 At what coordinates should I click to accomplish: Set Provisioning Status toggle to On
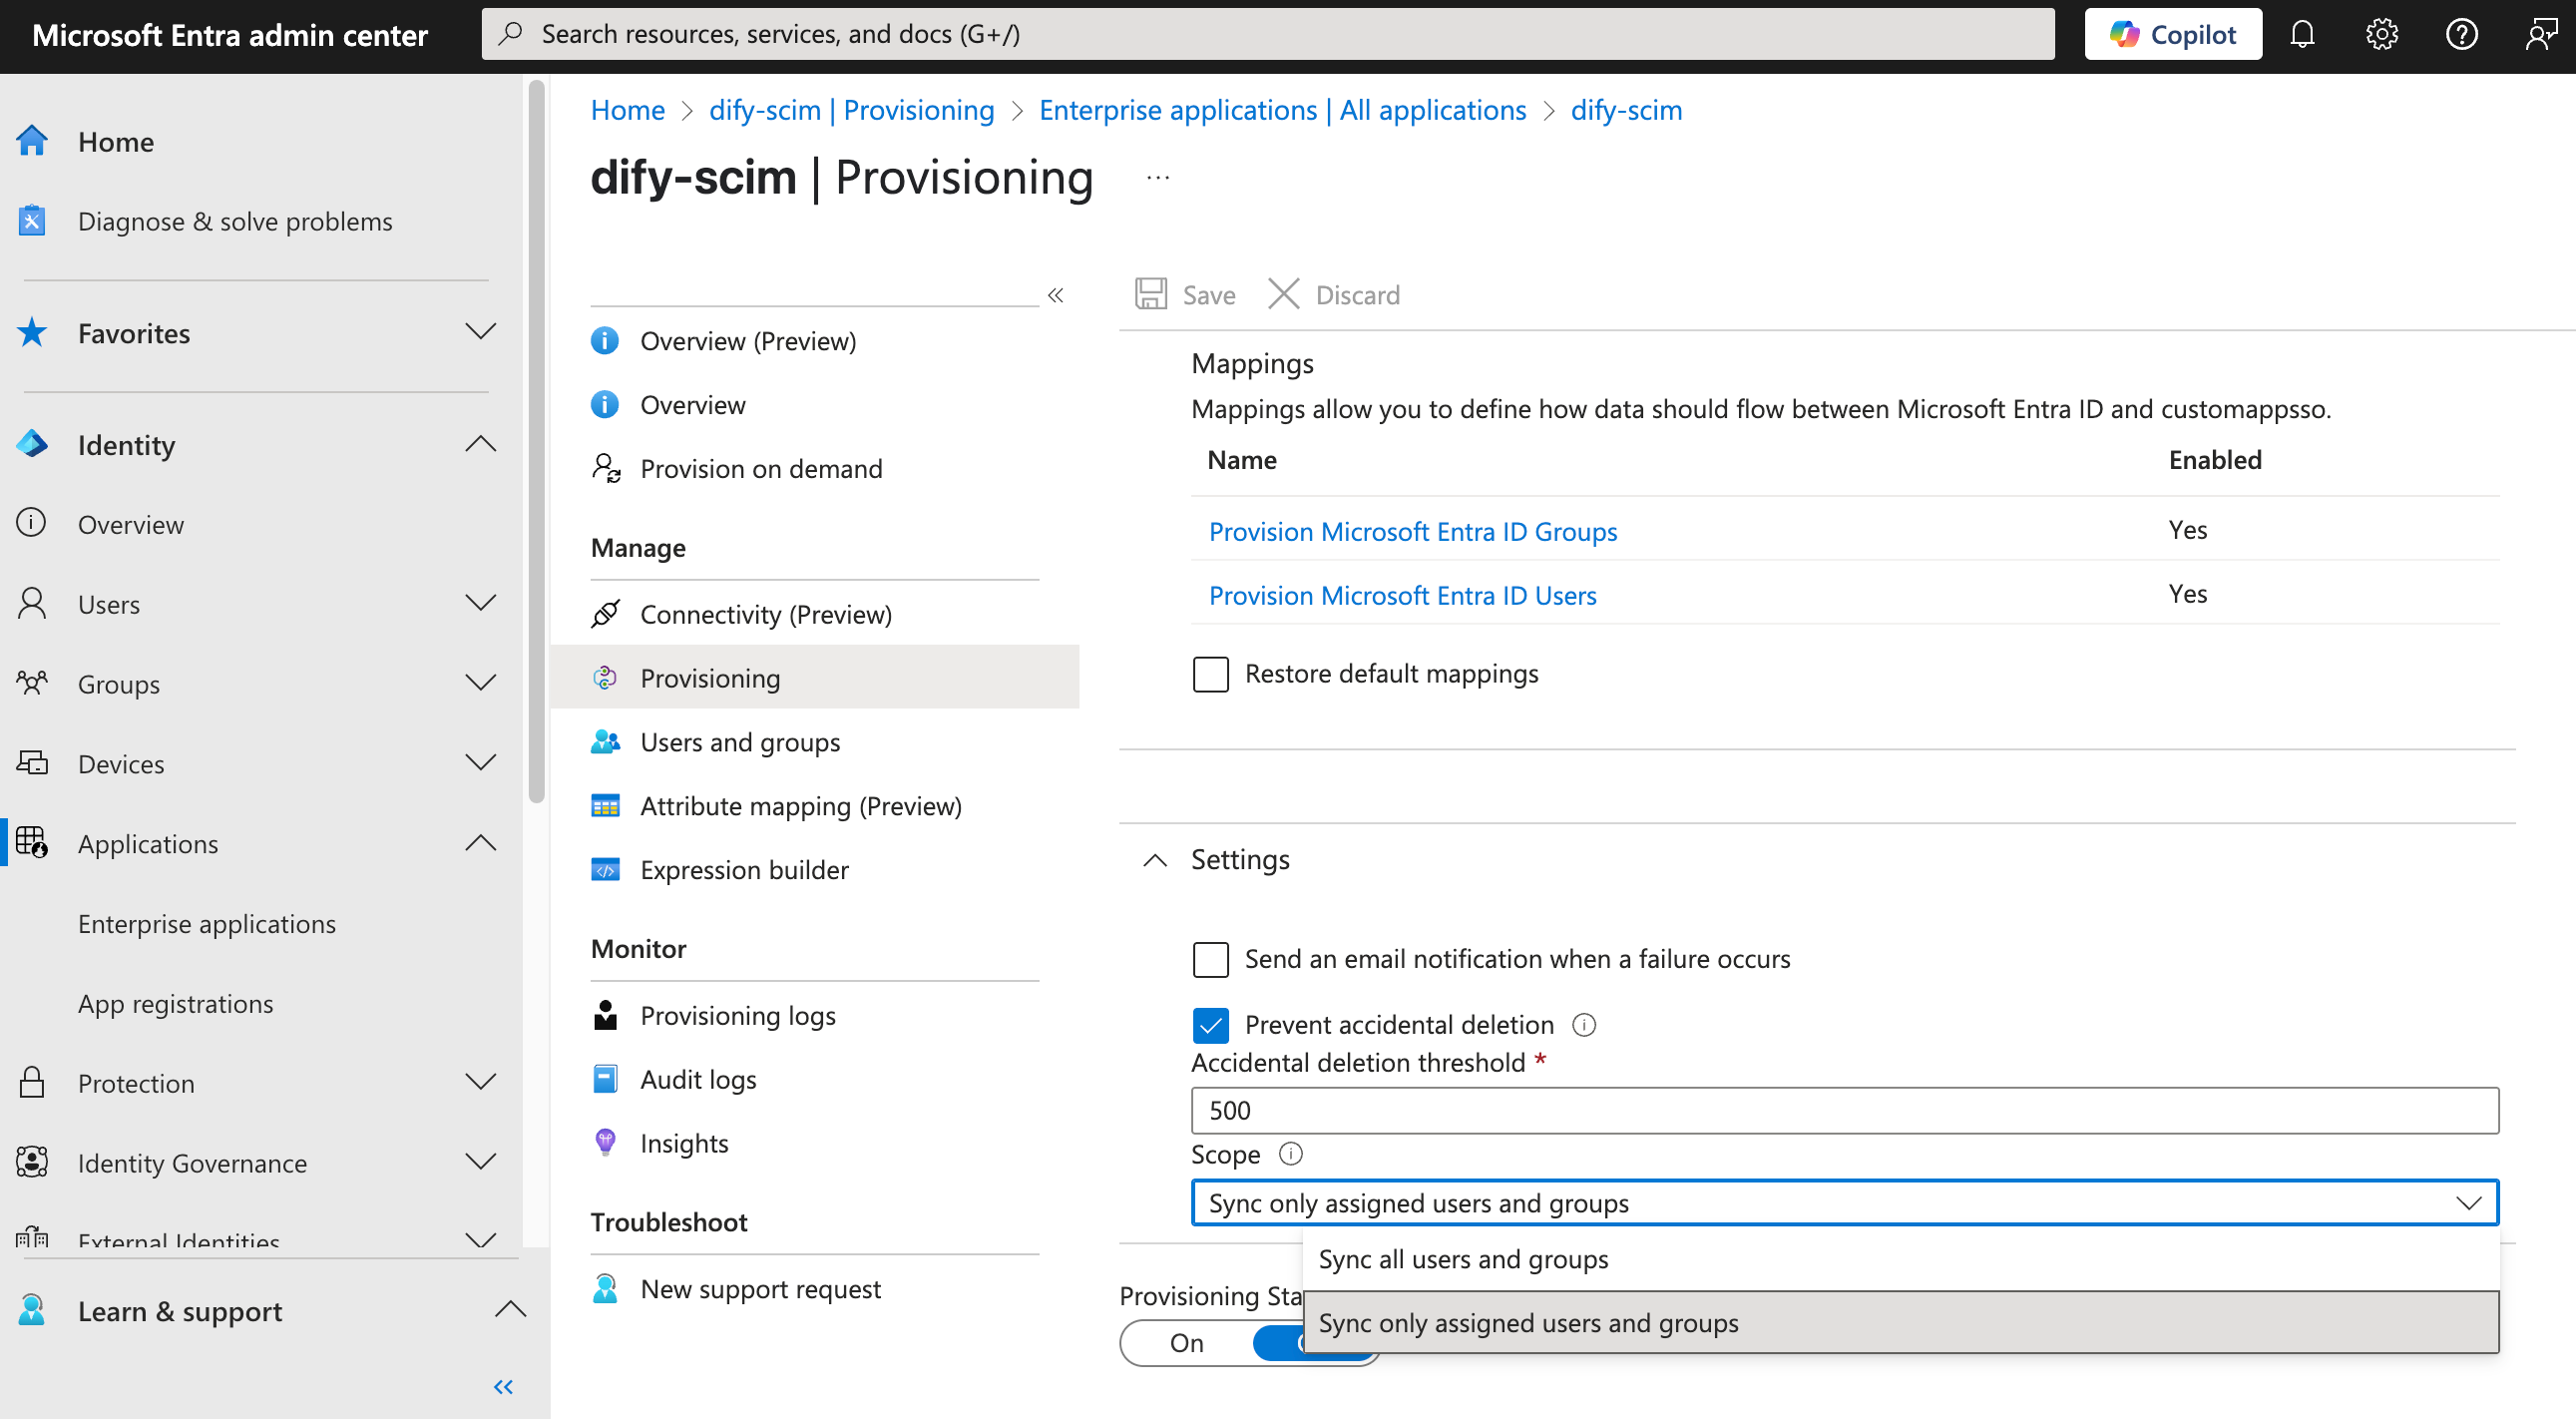1186,1343
